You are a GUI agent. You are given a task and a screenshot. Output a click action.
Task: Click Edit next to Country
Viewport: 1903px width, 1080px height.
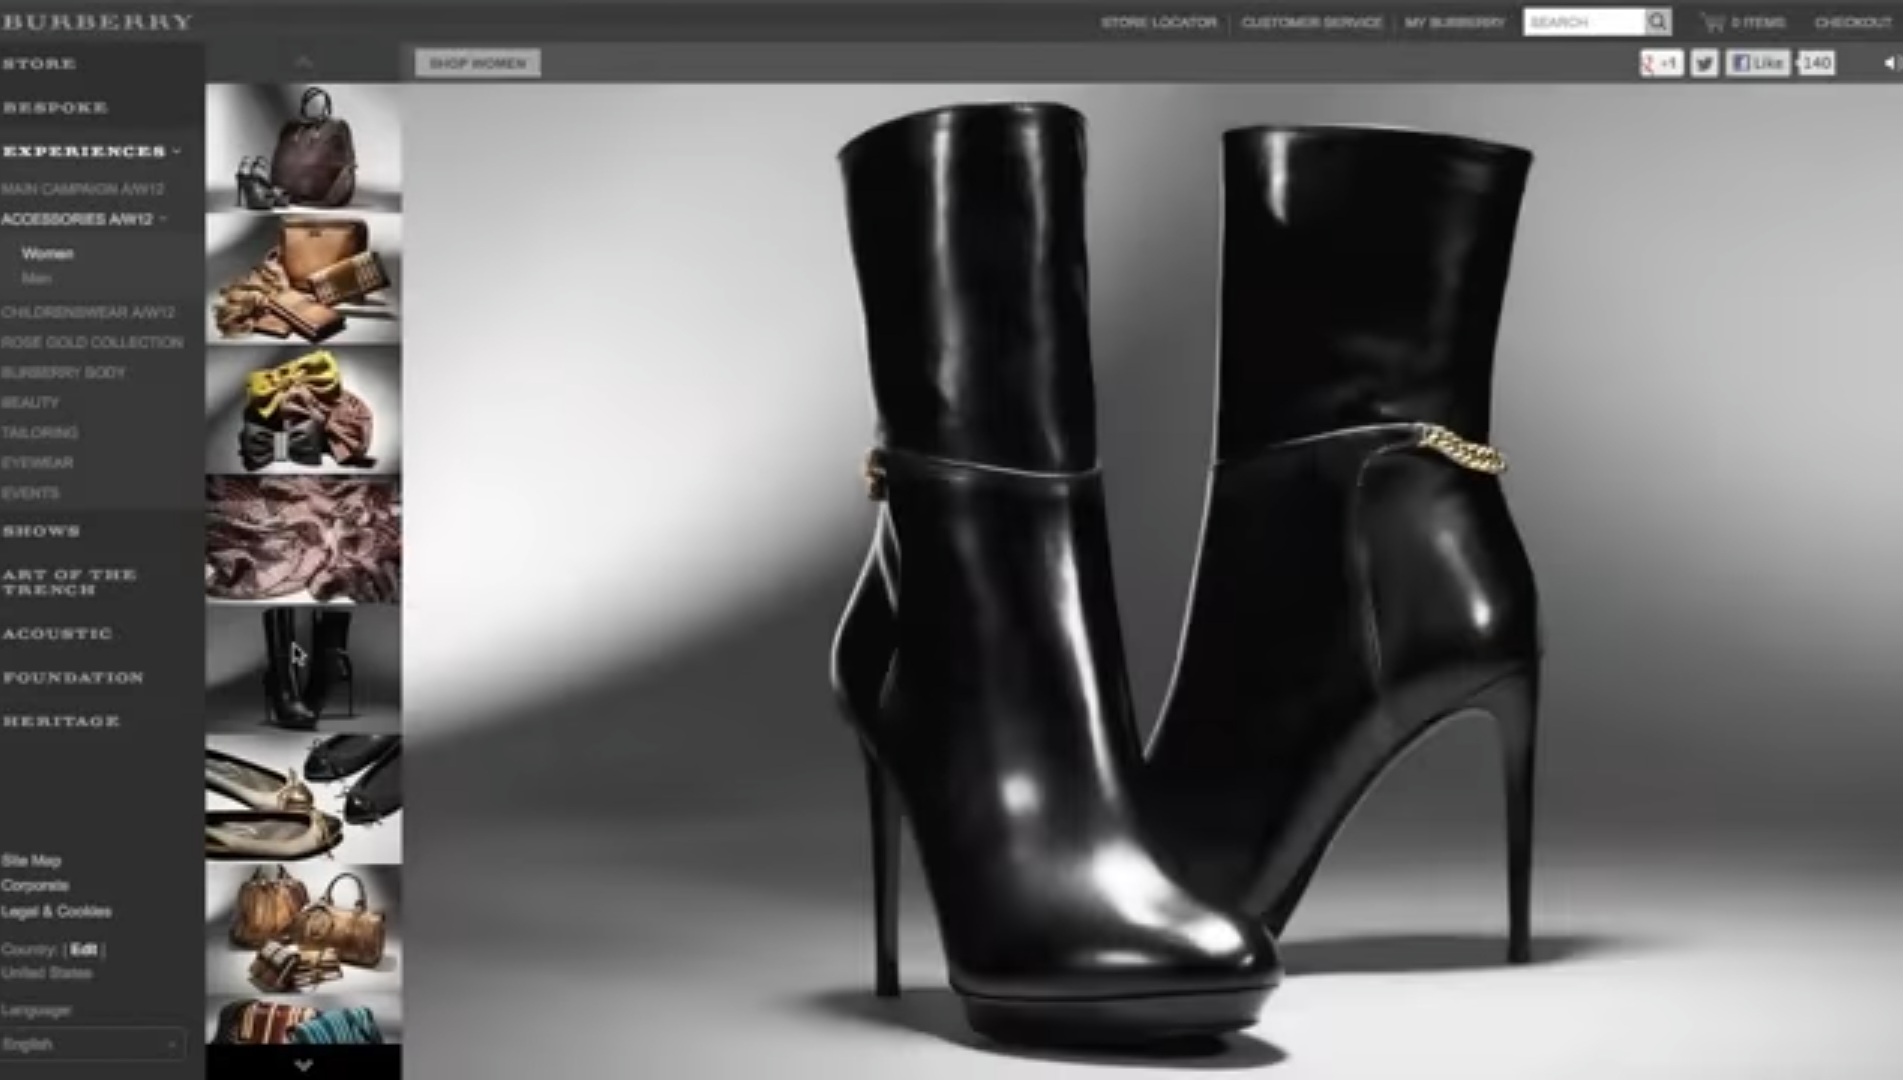84,949
